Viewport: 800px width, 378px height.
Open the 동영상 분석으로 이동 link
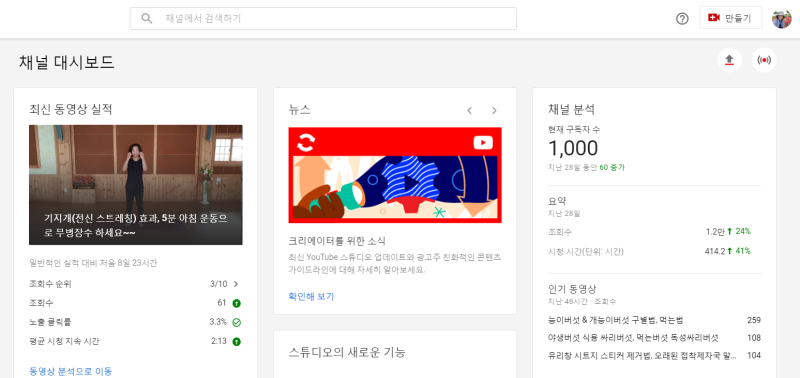71,371
